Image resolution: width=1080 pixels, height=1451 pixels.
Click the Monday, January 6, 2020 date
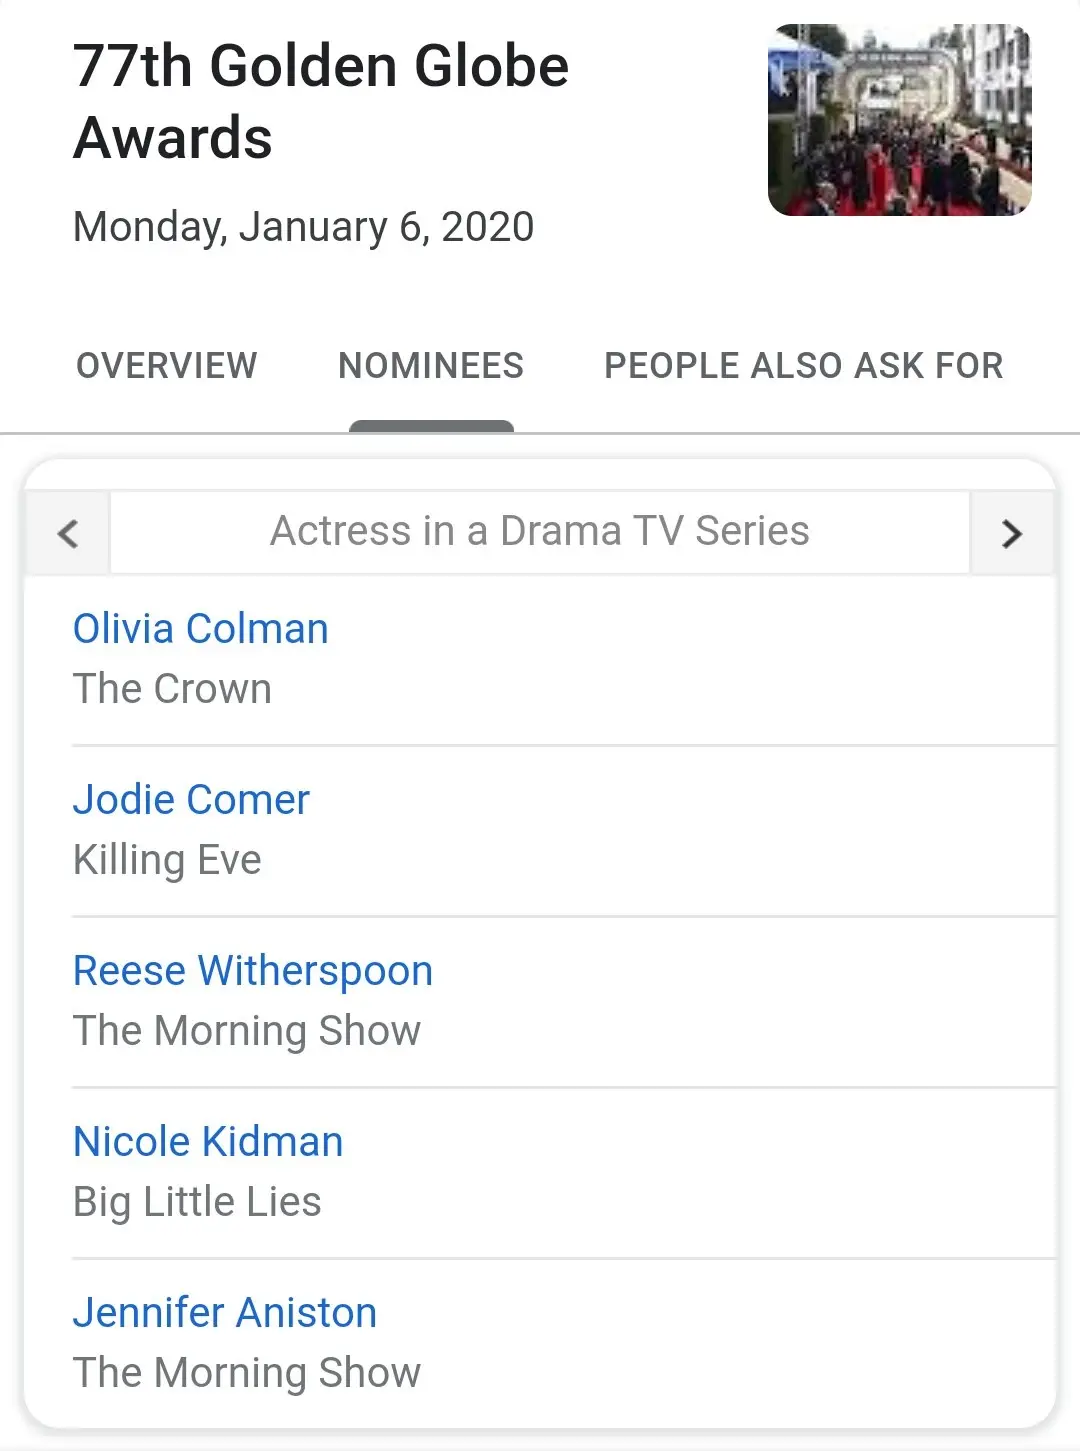pos(303,227)
